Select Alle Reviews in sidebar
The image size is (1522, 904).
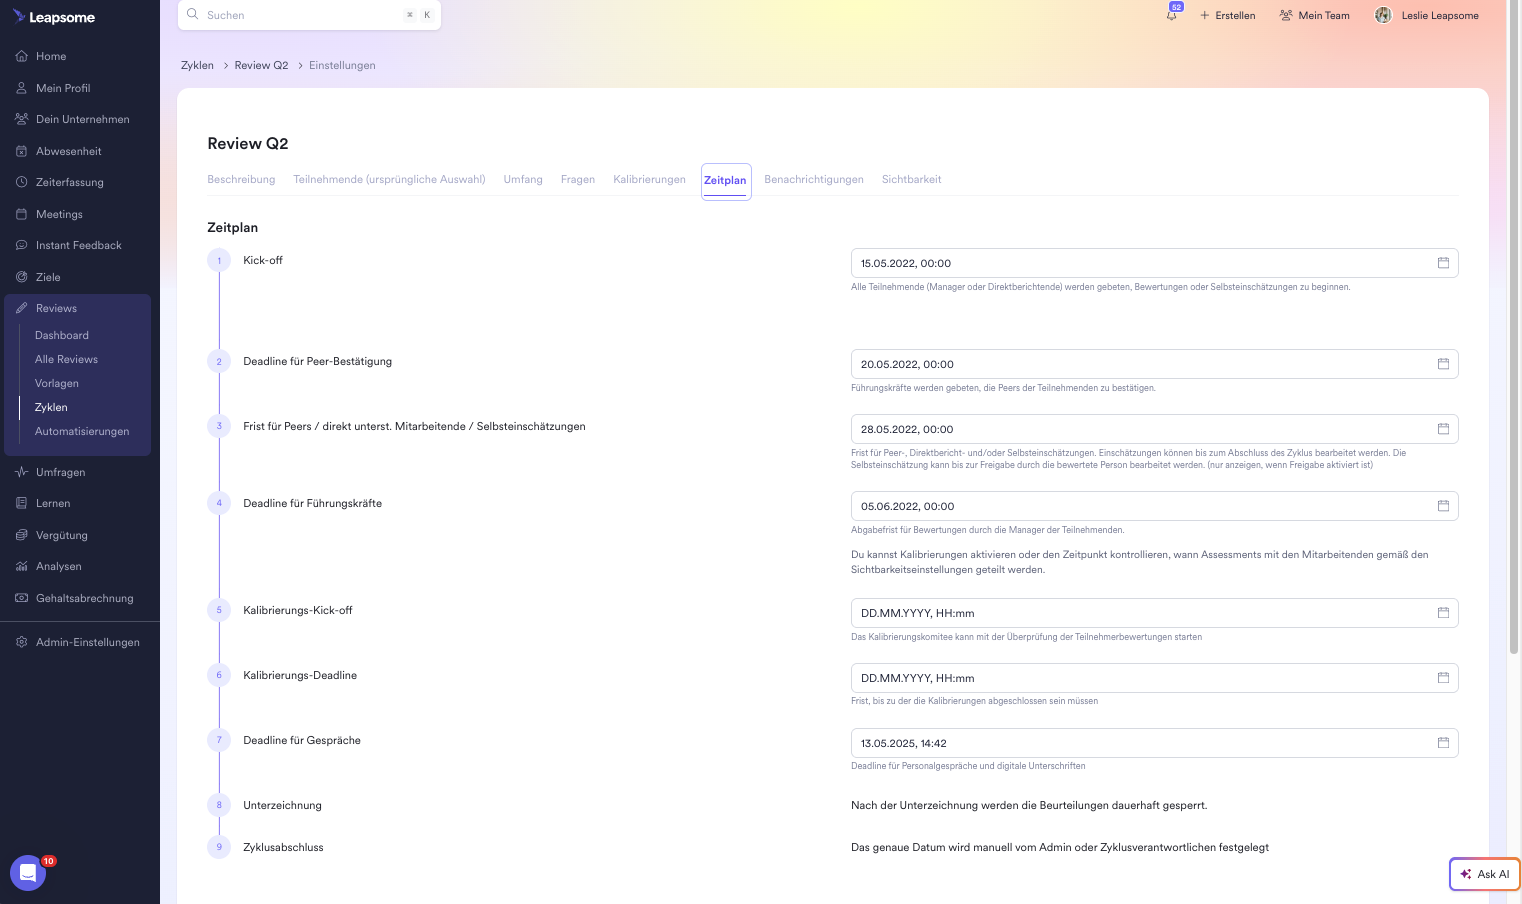[x=66, y=359]
